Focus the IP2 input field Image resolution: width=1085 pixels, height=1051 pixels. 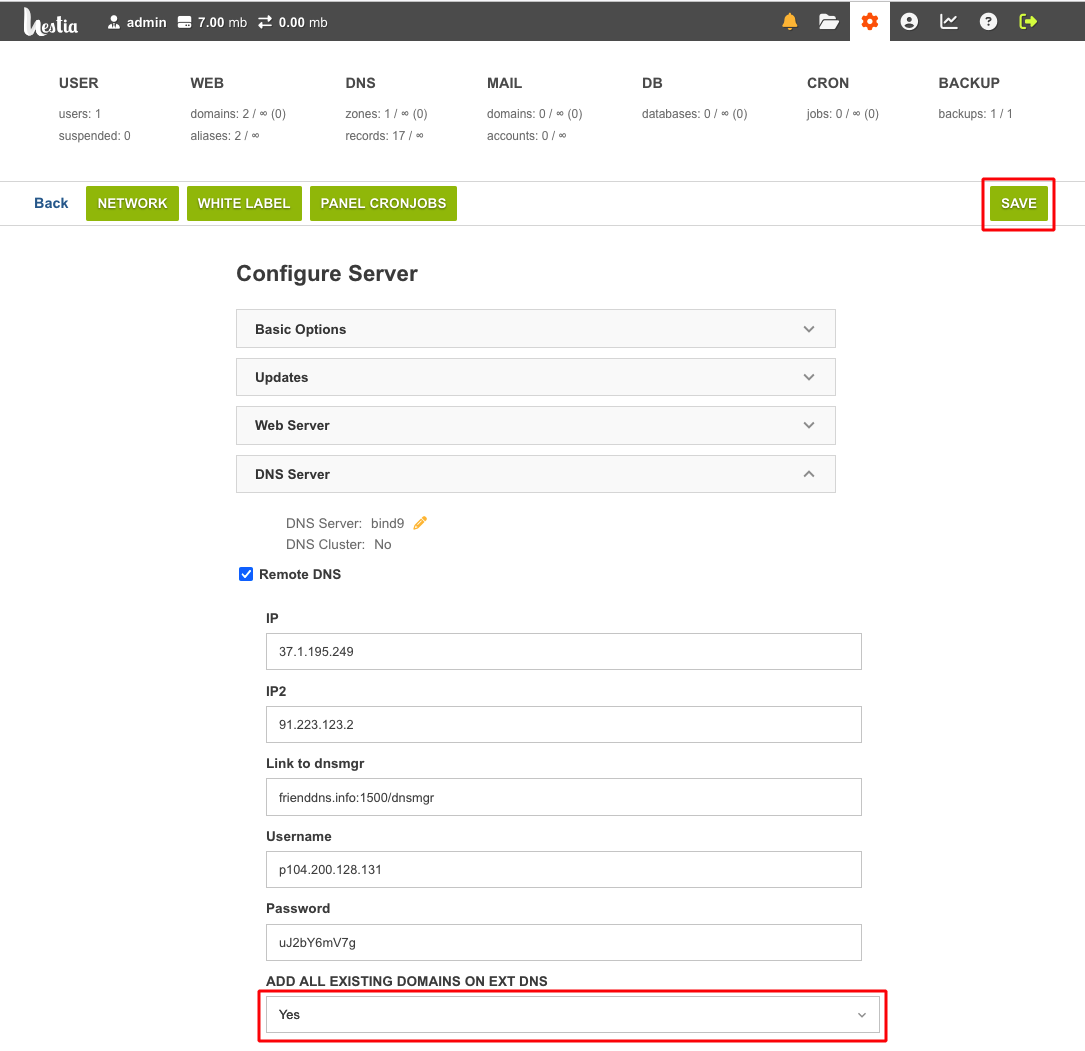[x=563, y=724]
